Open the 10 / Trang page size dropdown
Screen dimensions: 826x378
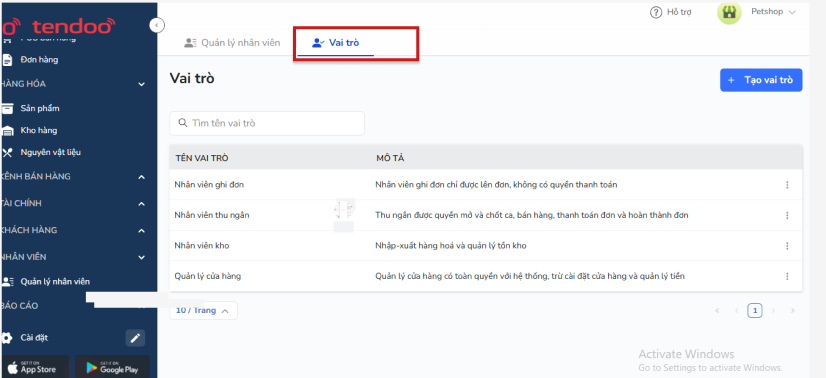(x=203, y=311)
